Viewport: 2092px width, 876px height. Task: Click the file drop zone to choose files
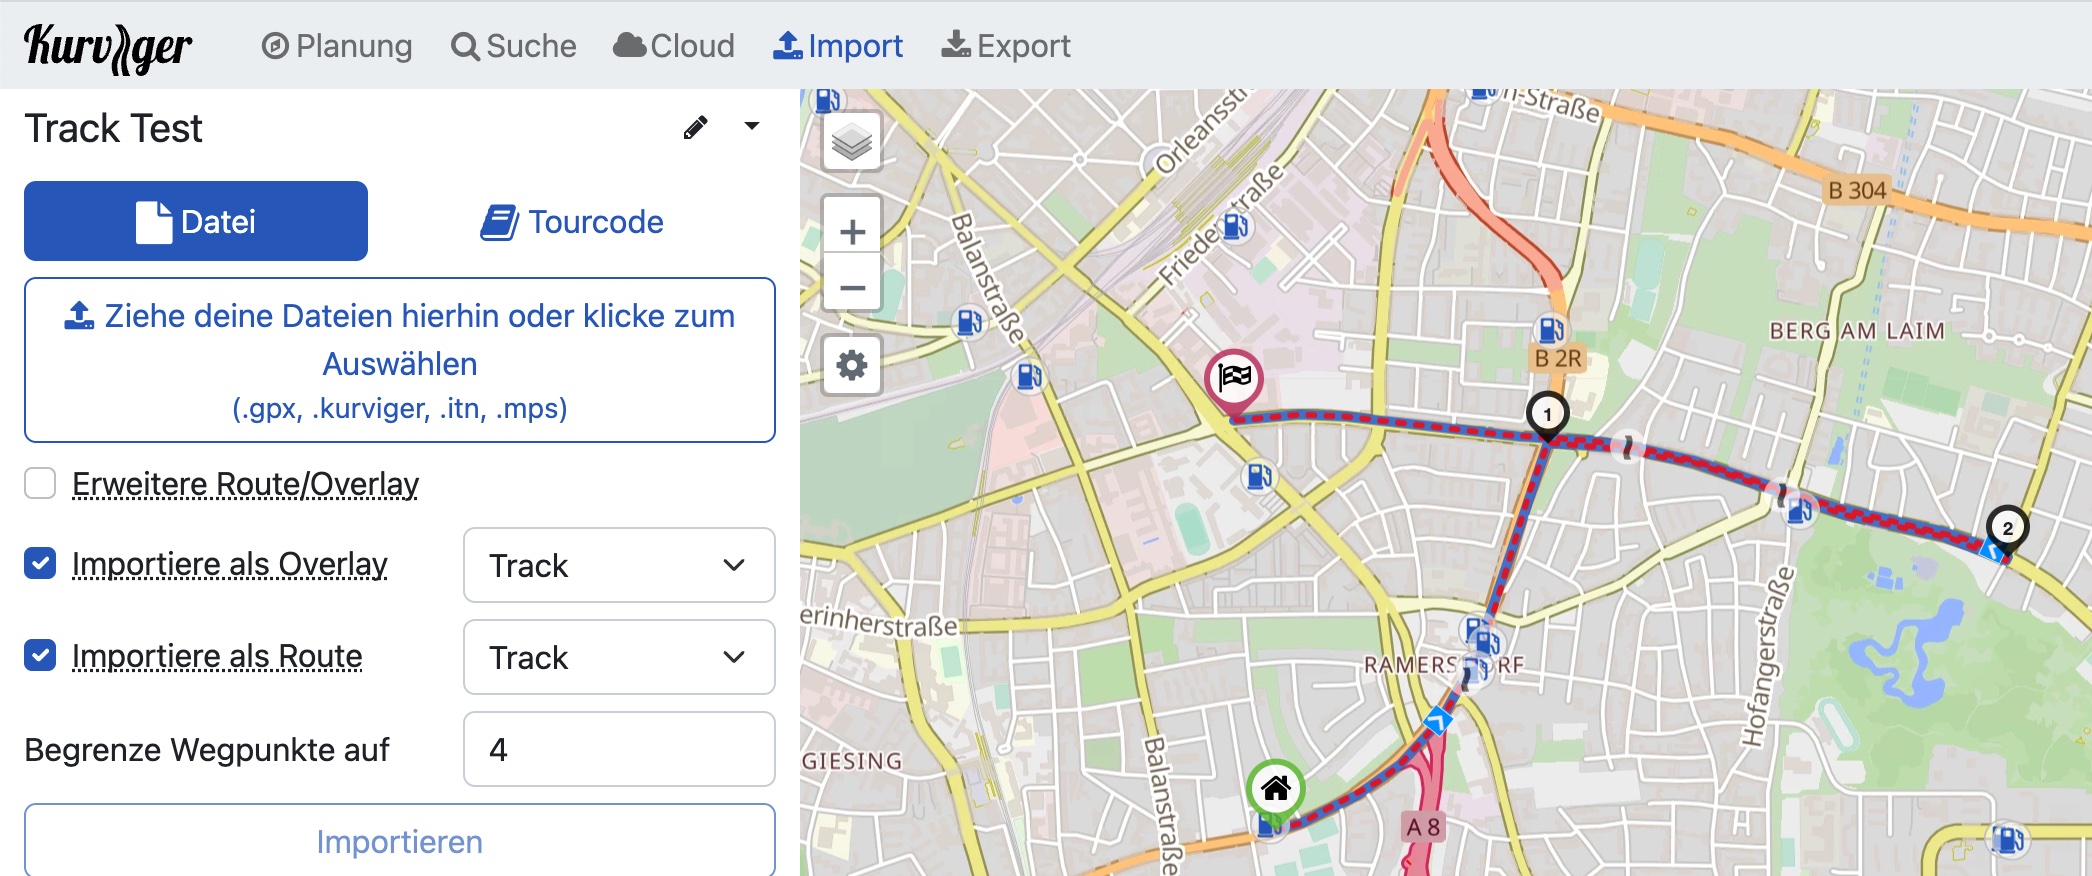pyautogui.click(x=400, y=360)
